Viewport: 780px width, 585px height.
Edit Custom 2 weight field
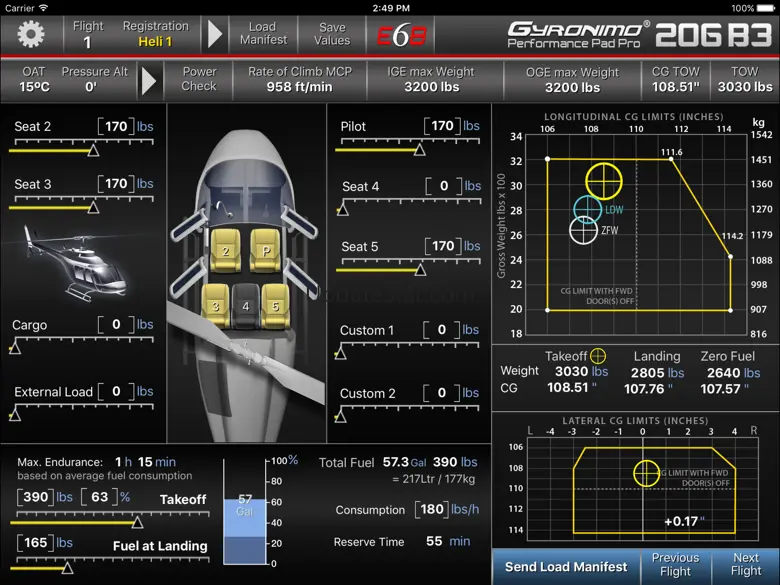coord(442,393)
